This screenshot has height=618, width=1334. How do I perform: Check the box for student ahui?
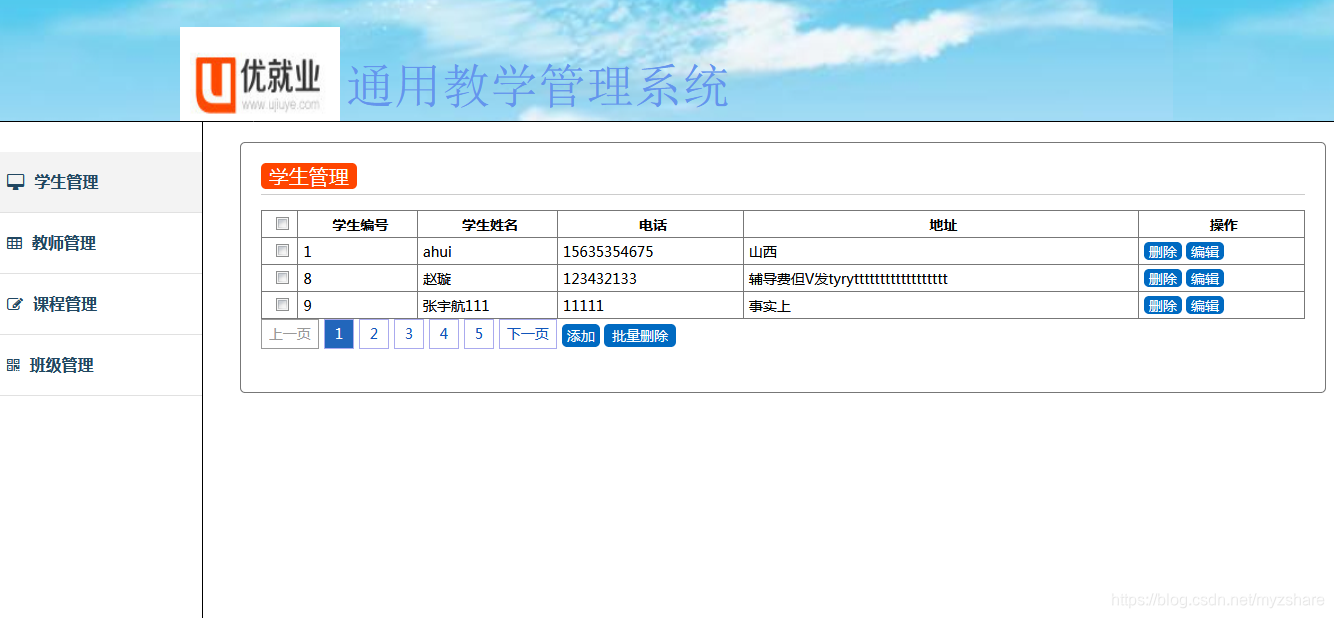(282, 251)
